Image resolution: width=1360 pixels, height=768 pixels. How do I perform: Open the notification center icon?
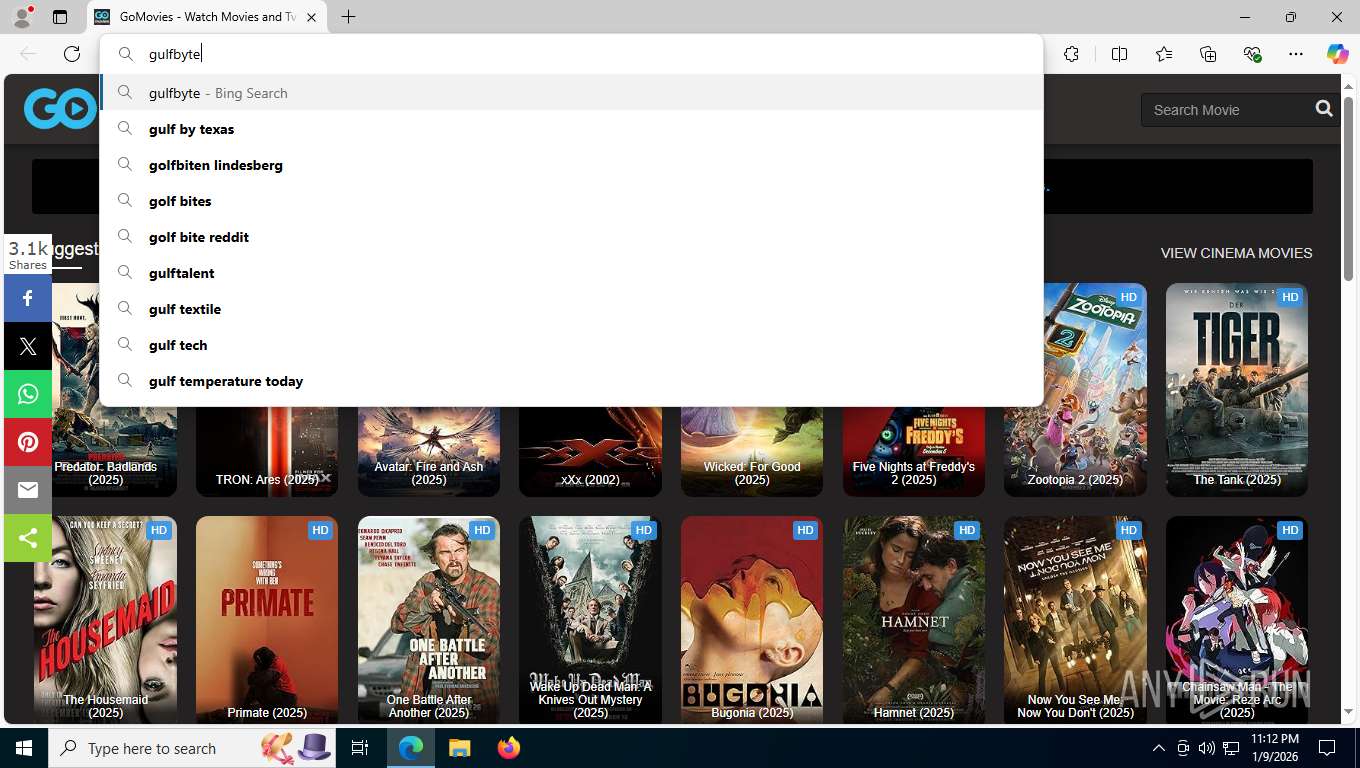pyautogui.click(x=1327, y=748)
